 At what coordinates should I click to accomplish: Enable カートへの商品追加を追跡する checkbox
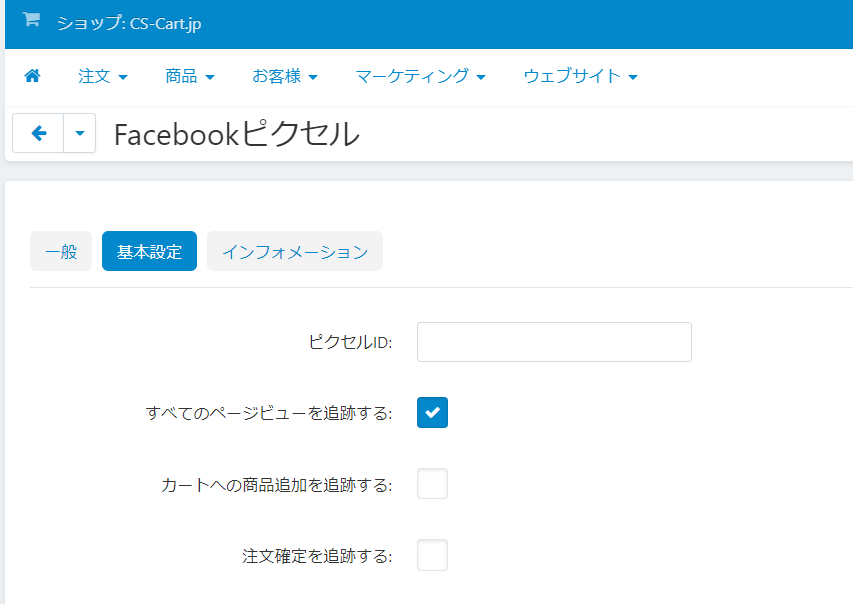pyautogui.click(x=432, y=484)
